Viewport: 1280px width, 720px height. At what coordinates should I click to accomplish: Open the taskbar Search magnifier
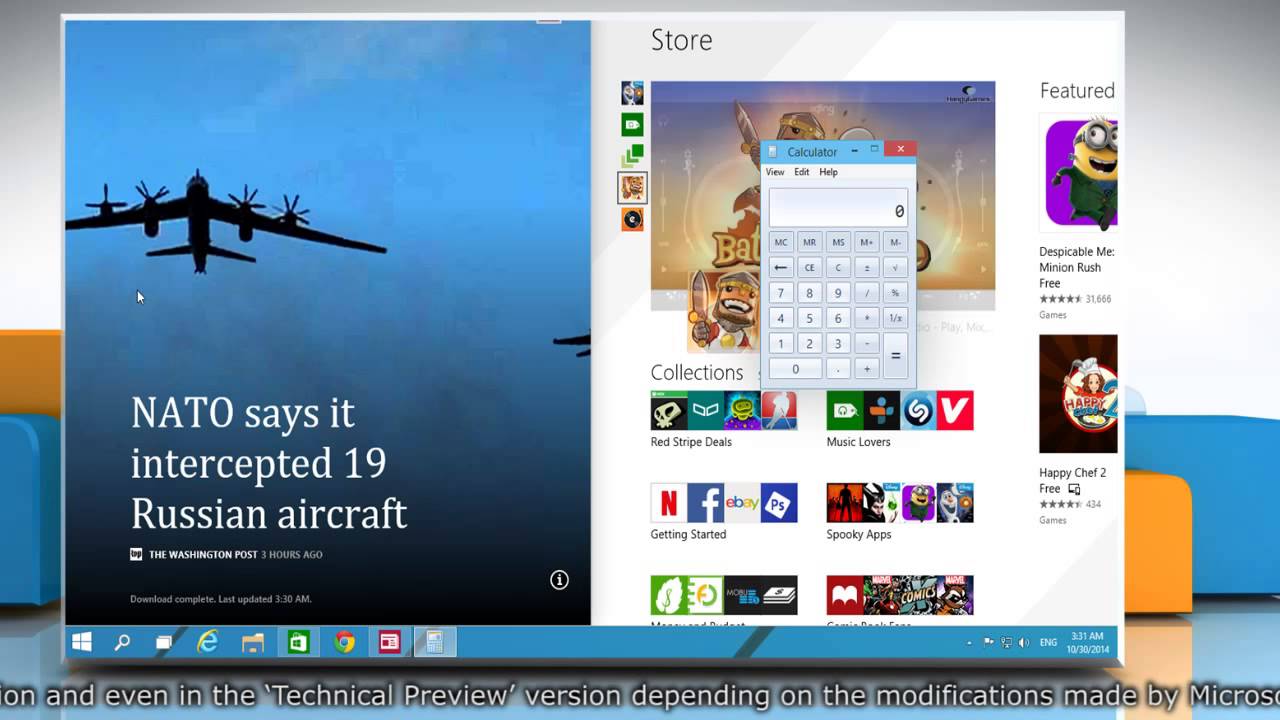[x=122, y=642]
